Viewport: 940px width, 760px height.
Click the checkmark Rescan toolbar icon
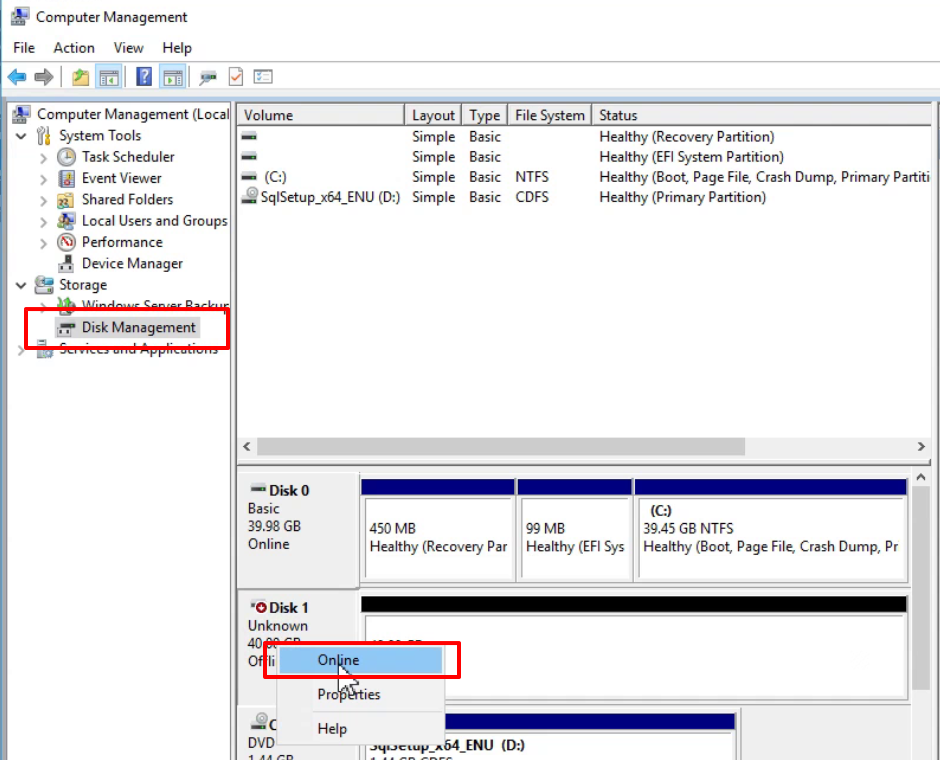[x=236, y=77]
